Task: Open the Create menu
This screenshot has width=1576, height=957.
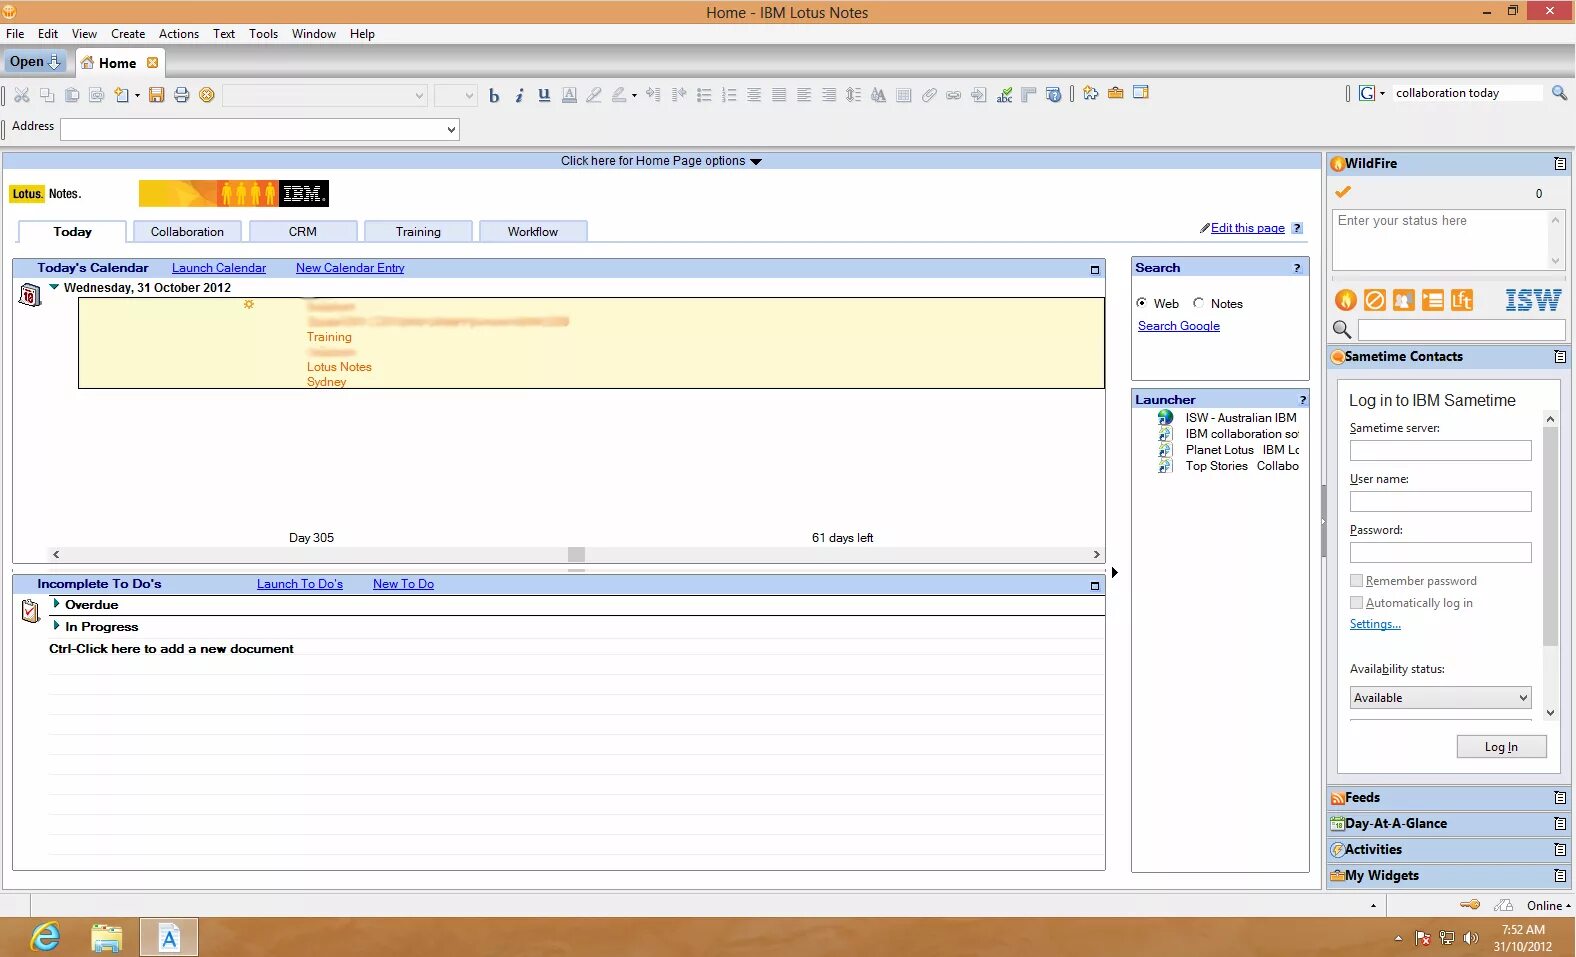Action: (x=128, y=34)
